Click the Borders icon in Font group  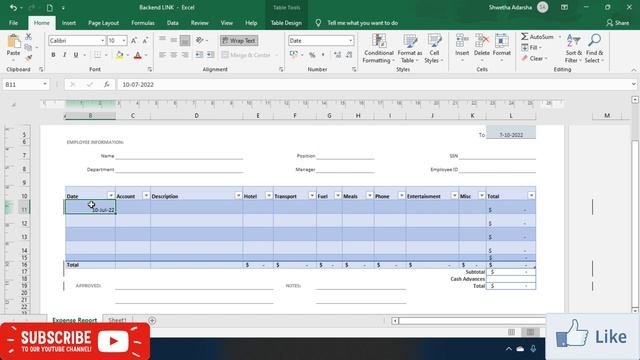tap(98, 55)
